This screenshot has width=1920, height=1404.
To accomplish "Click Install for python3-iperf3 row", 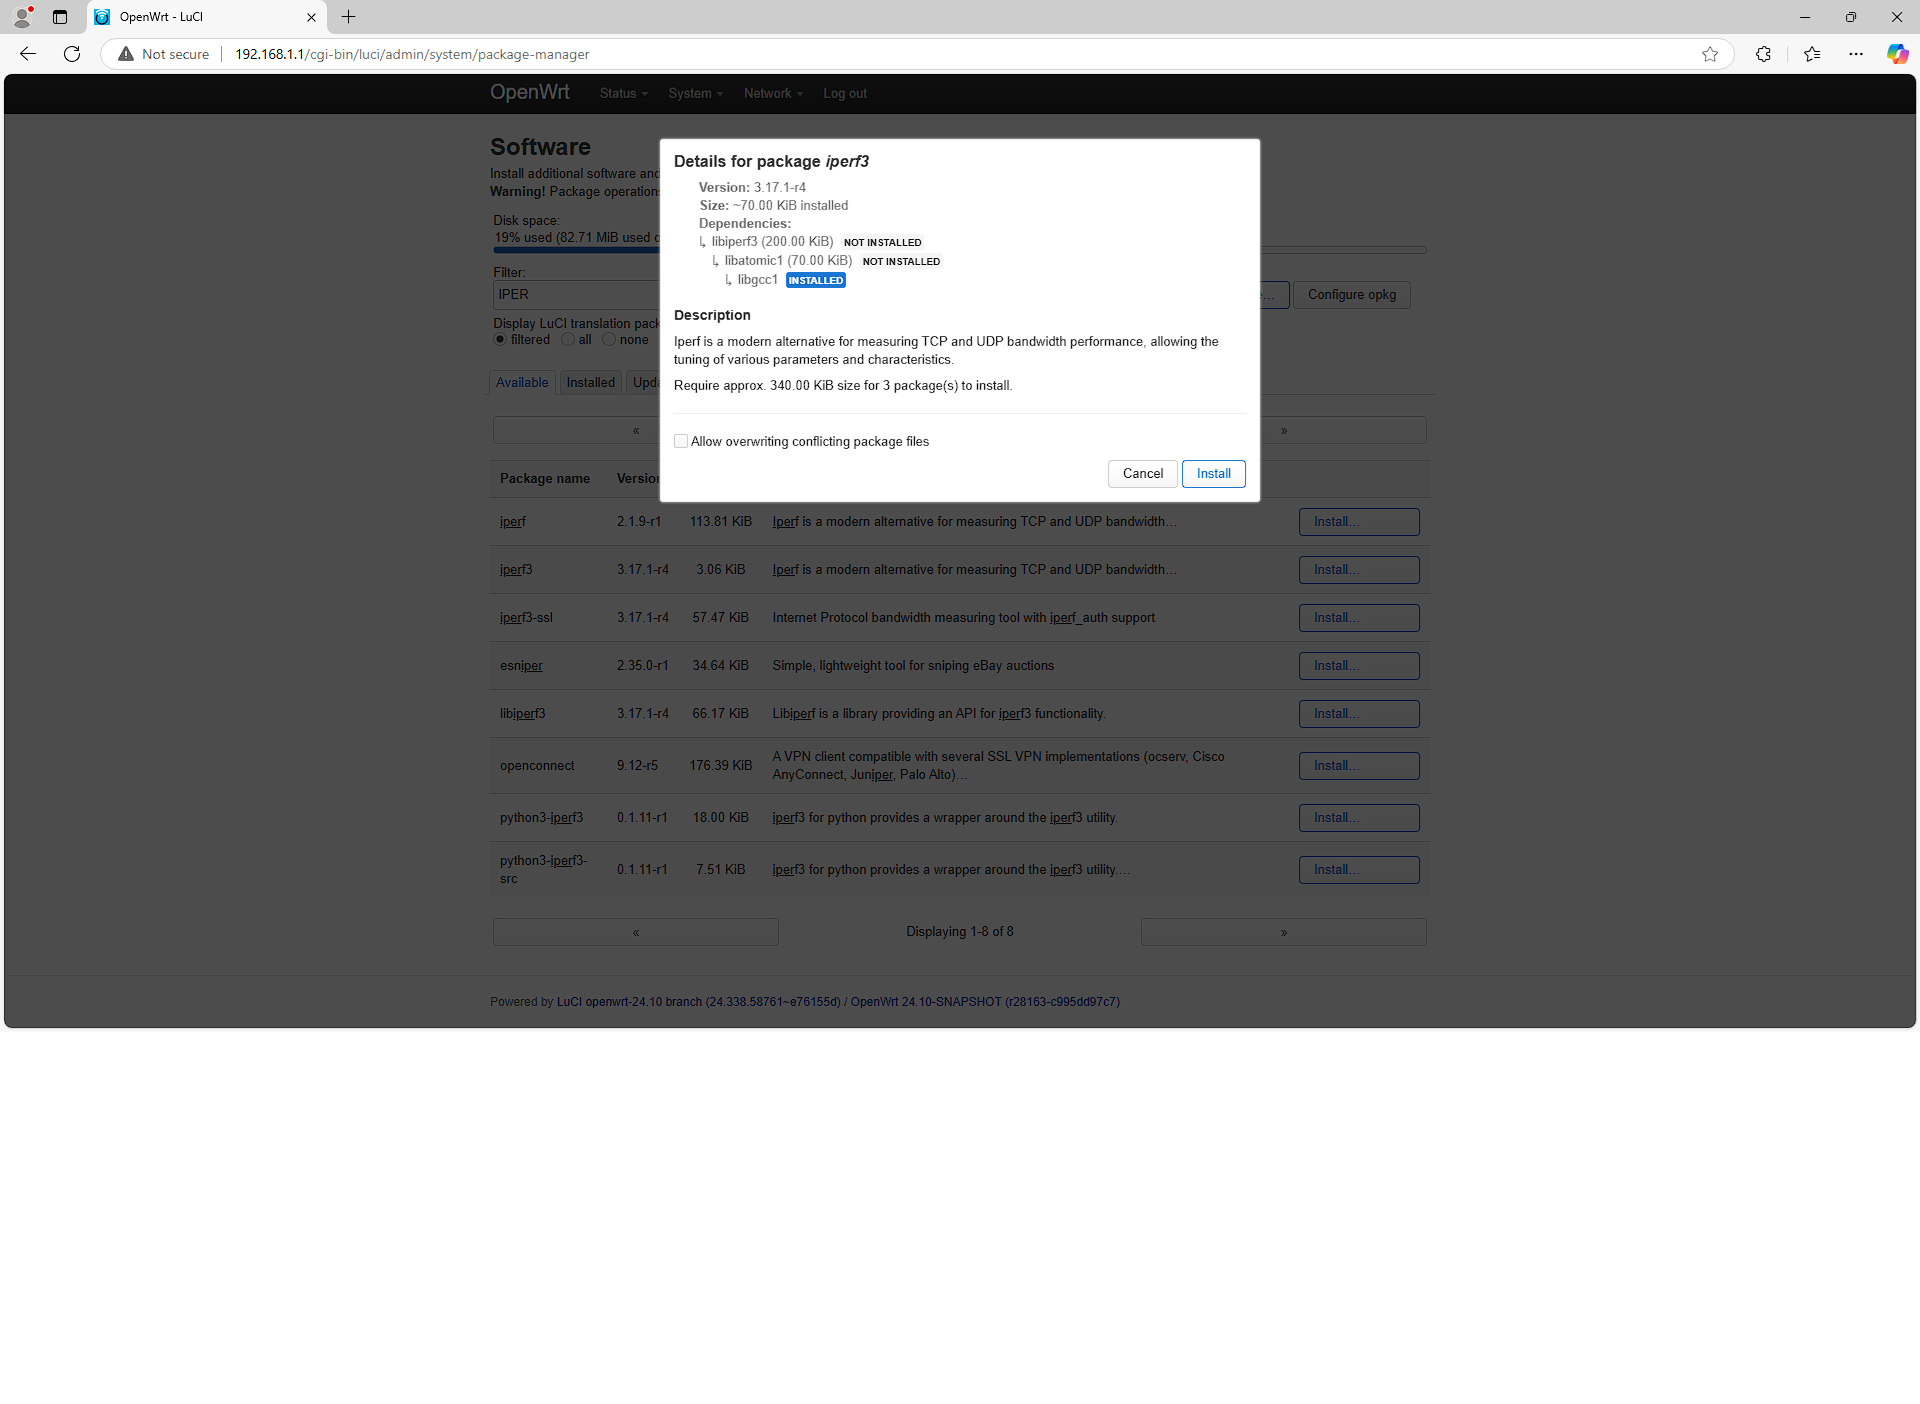I will click(1359, 818).
